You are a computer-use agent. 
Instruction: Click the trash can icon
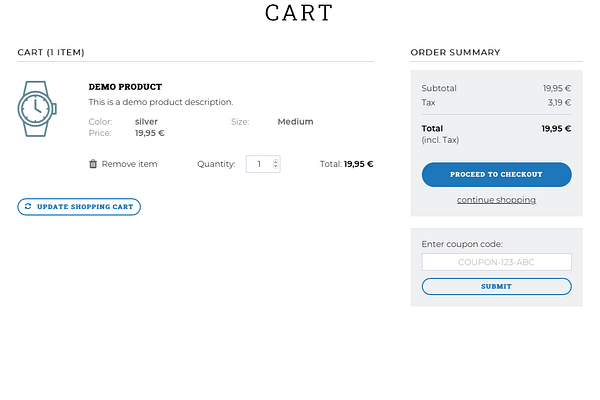(93, 164)
